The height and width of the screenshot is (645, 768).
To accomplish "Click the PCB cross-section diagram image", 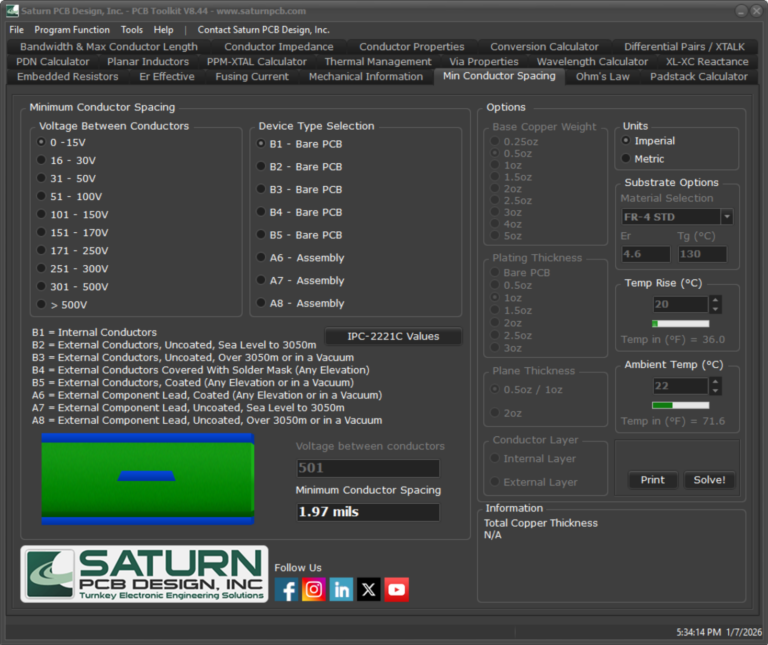I will tap(147, 478).
